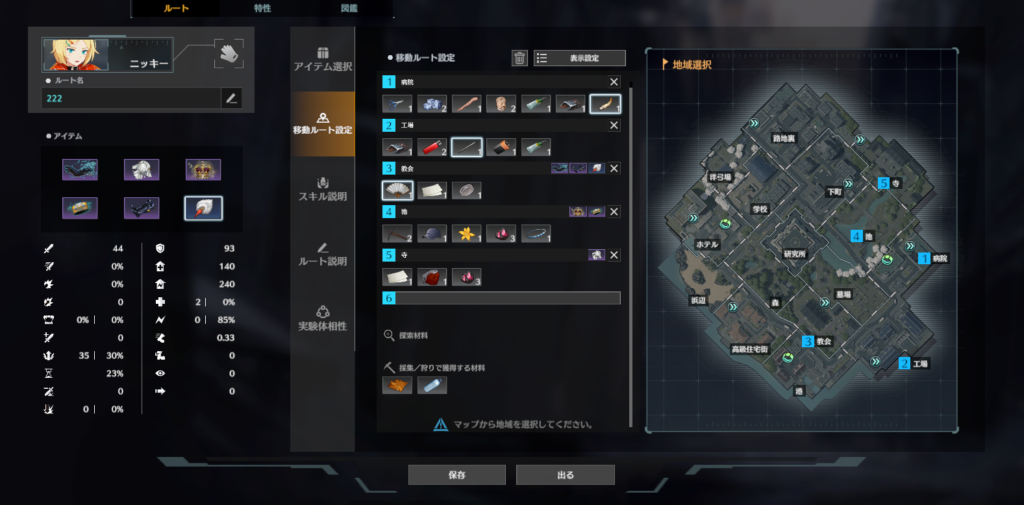The height and width of the screenshot is (505, 1024).
Task: Select the crown item in the item grid
Action: pos(203,170)
